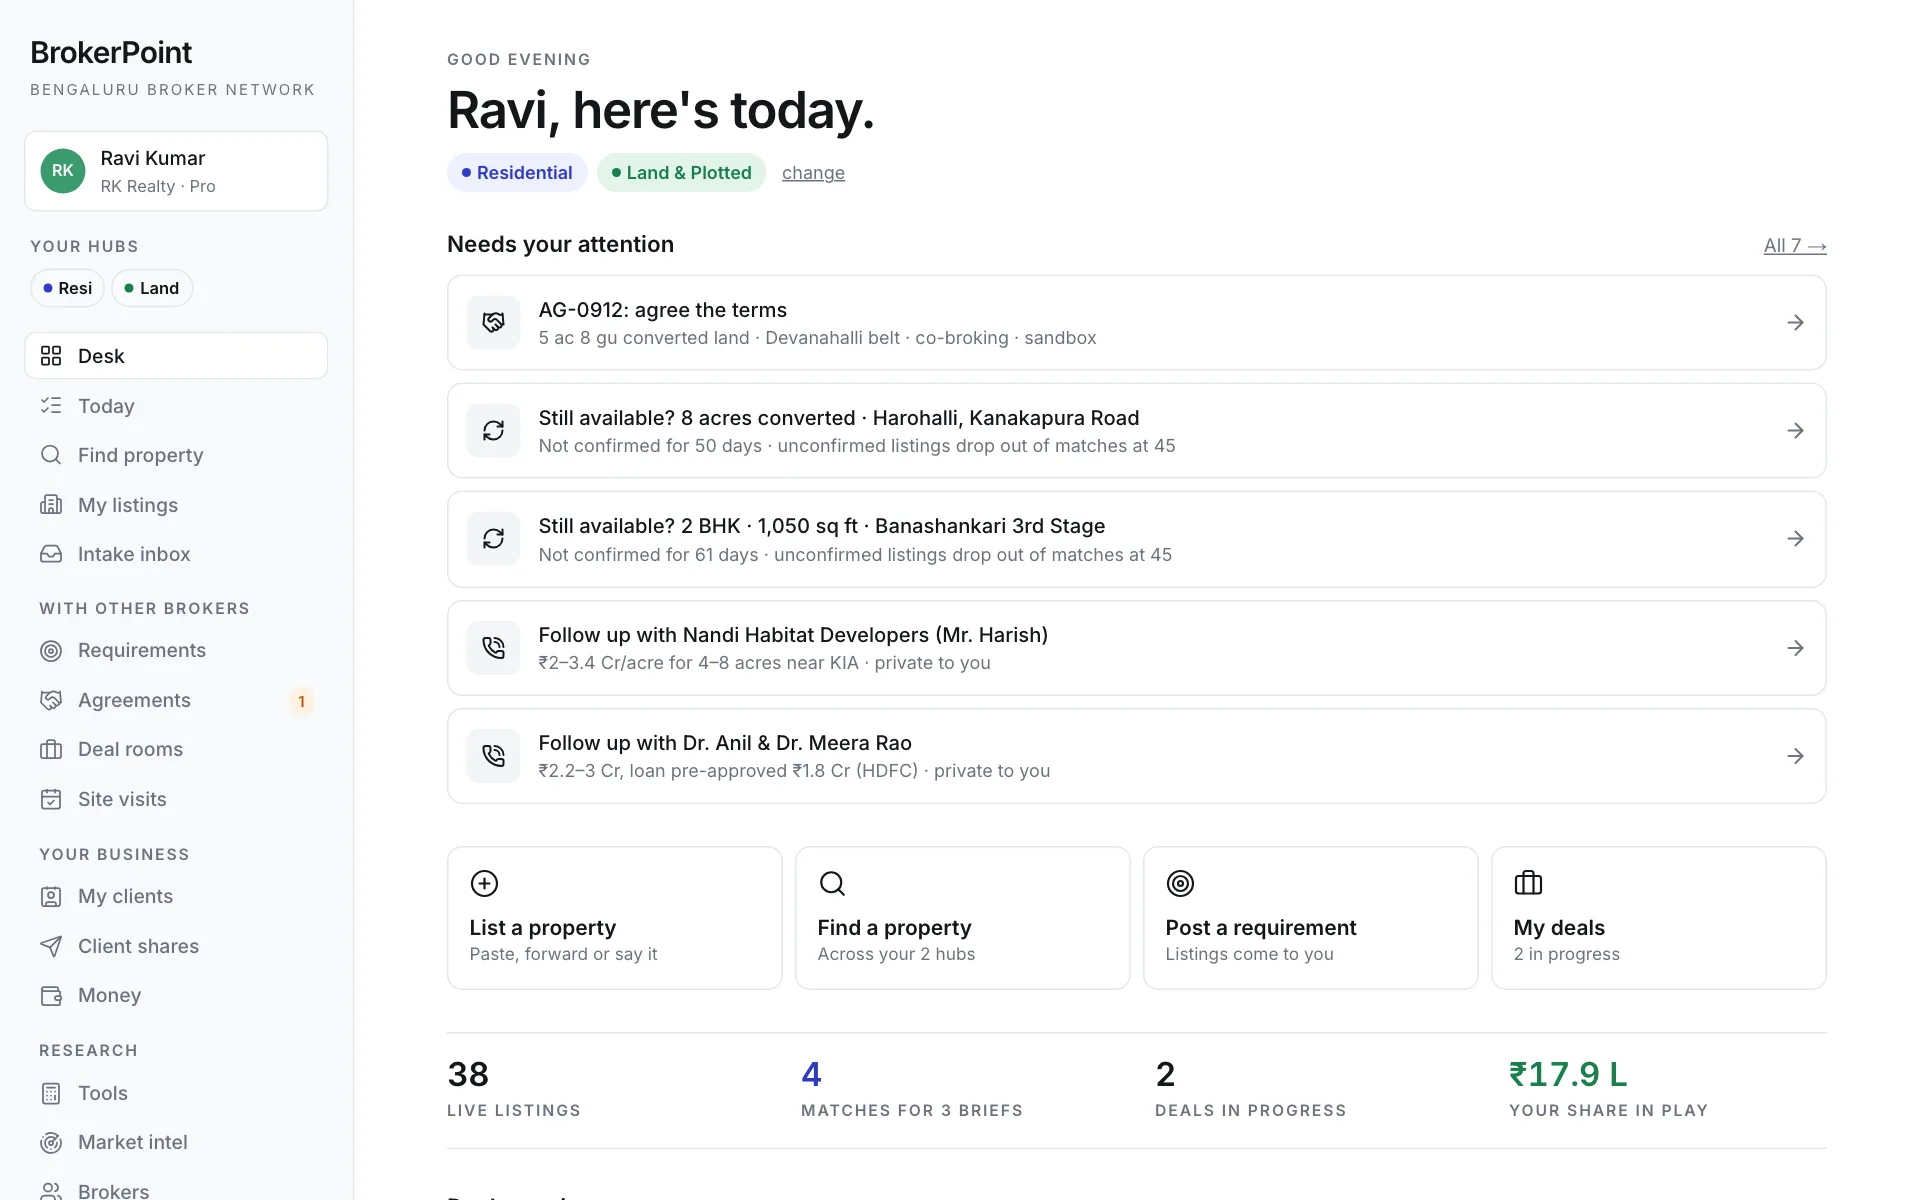Click the My clients icon in sidebar
Viewport: 1920px width, 1200px height.
point(51,897)
